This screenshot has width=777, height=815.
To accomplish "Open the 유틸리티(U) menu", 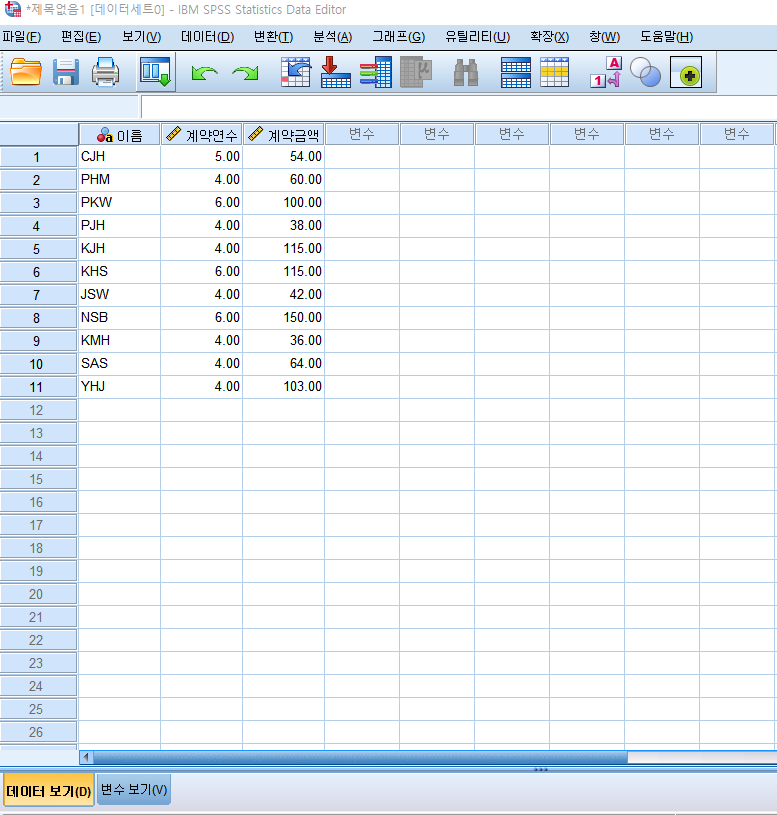I will 478,37.
